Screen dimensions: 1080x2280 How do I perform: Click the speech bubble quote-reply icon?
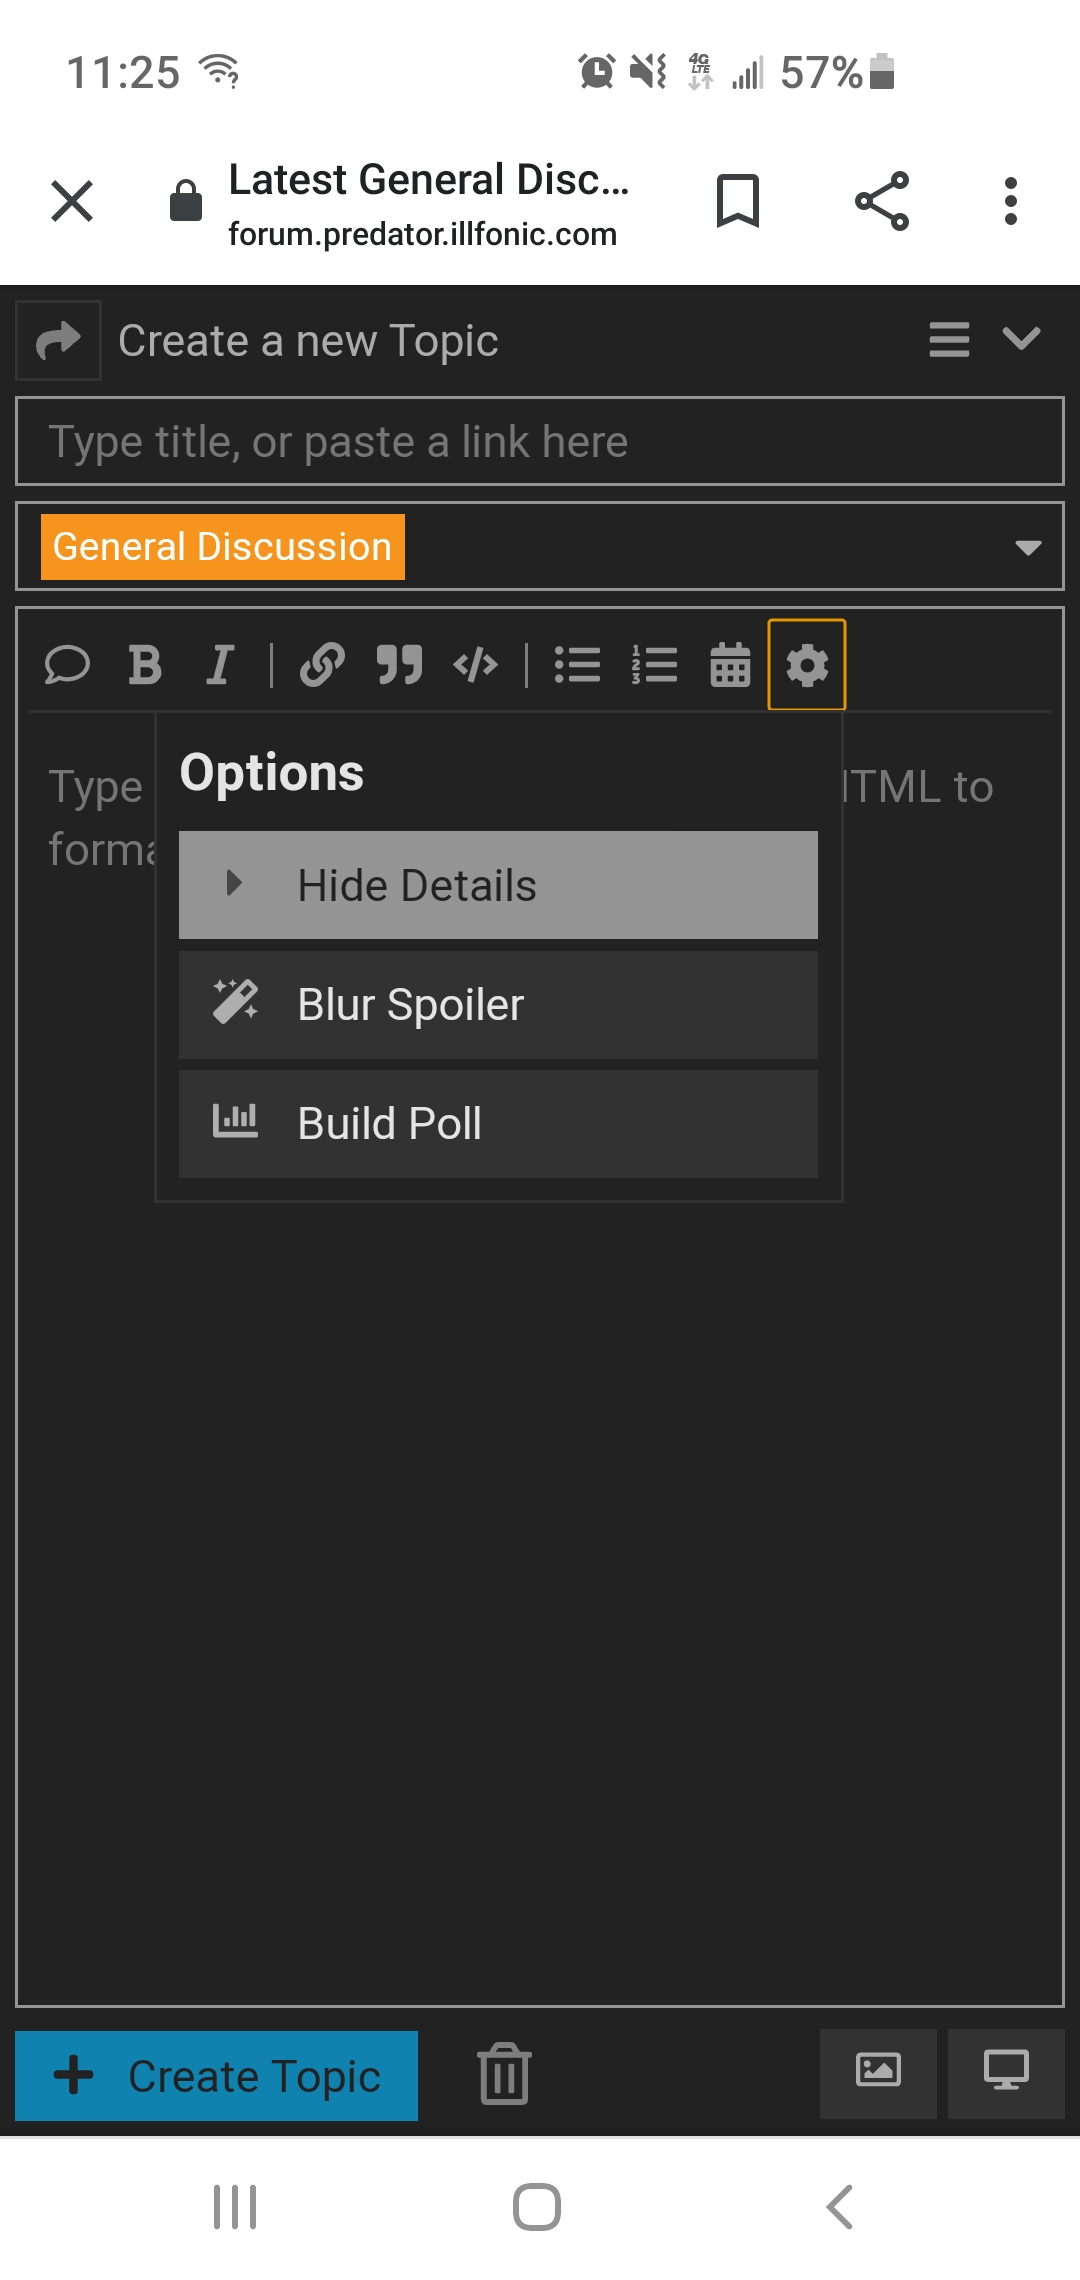[68, 665]
